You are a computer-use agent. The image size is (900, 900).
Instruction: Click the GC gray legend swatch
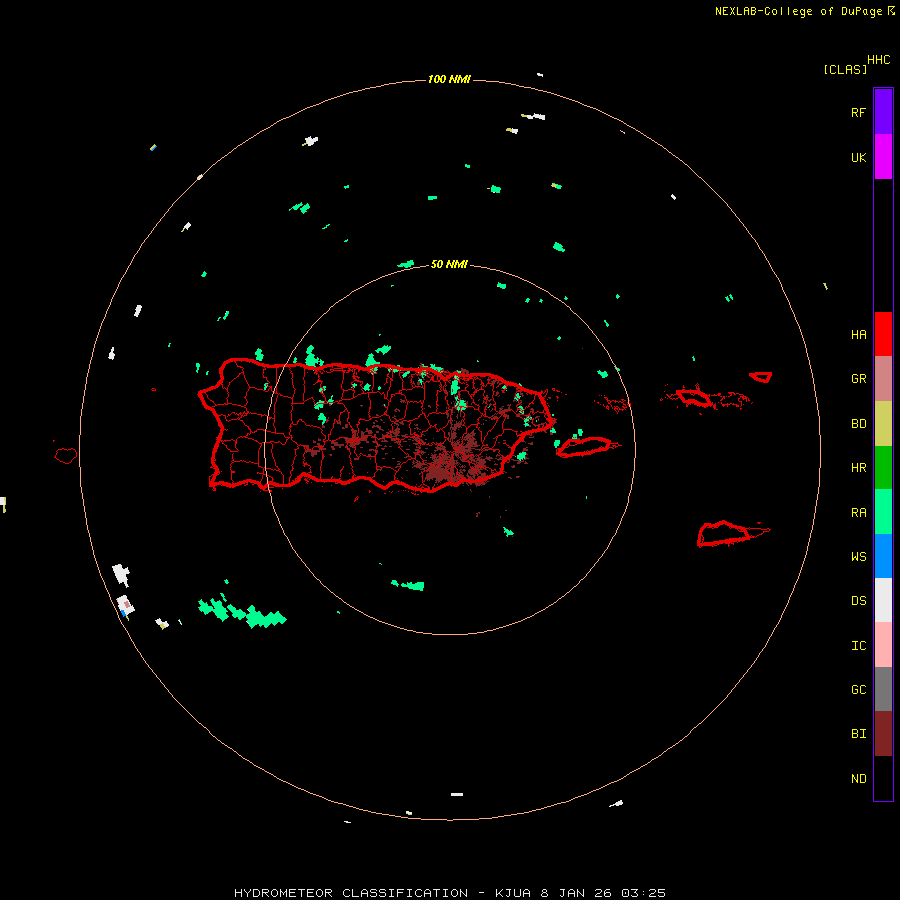883,689
